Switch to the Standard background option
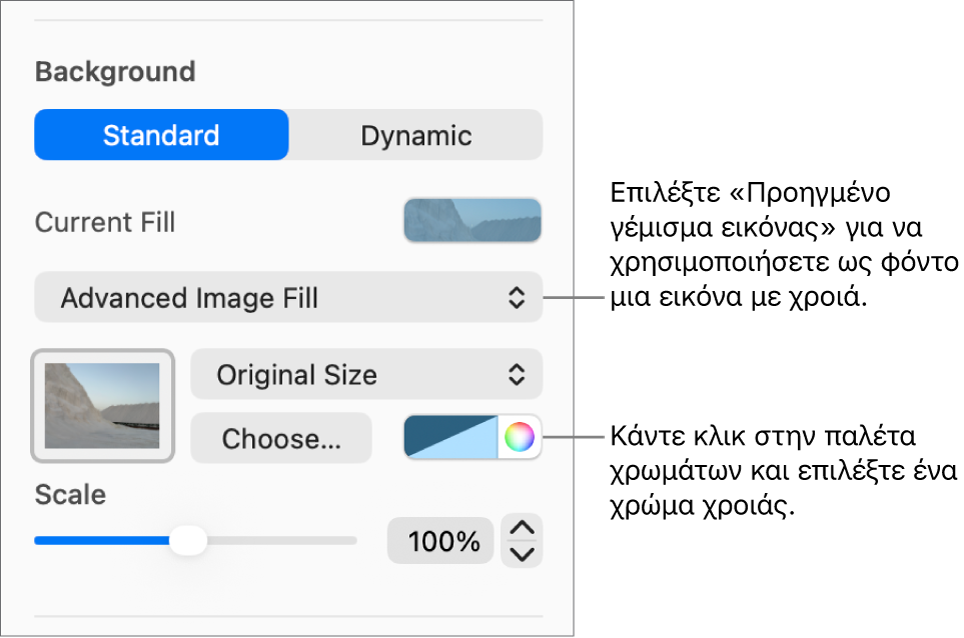Screen dimensions: 964x638 (x=161, y=135)
